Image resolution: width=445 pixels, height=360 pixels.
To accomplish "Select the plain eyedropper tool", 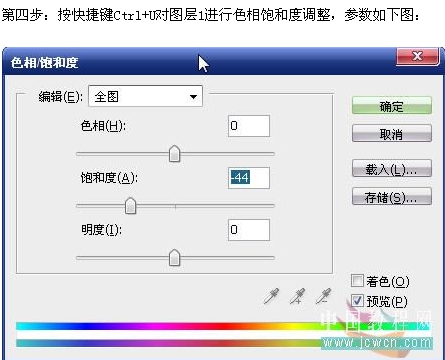I will tap(271, 296).
